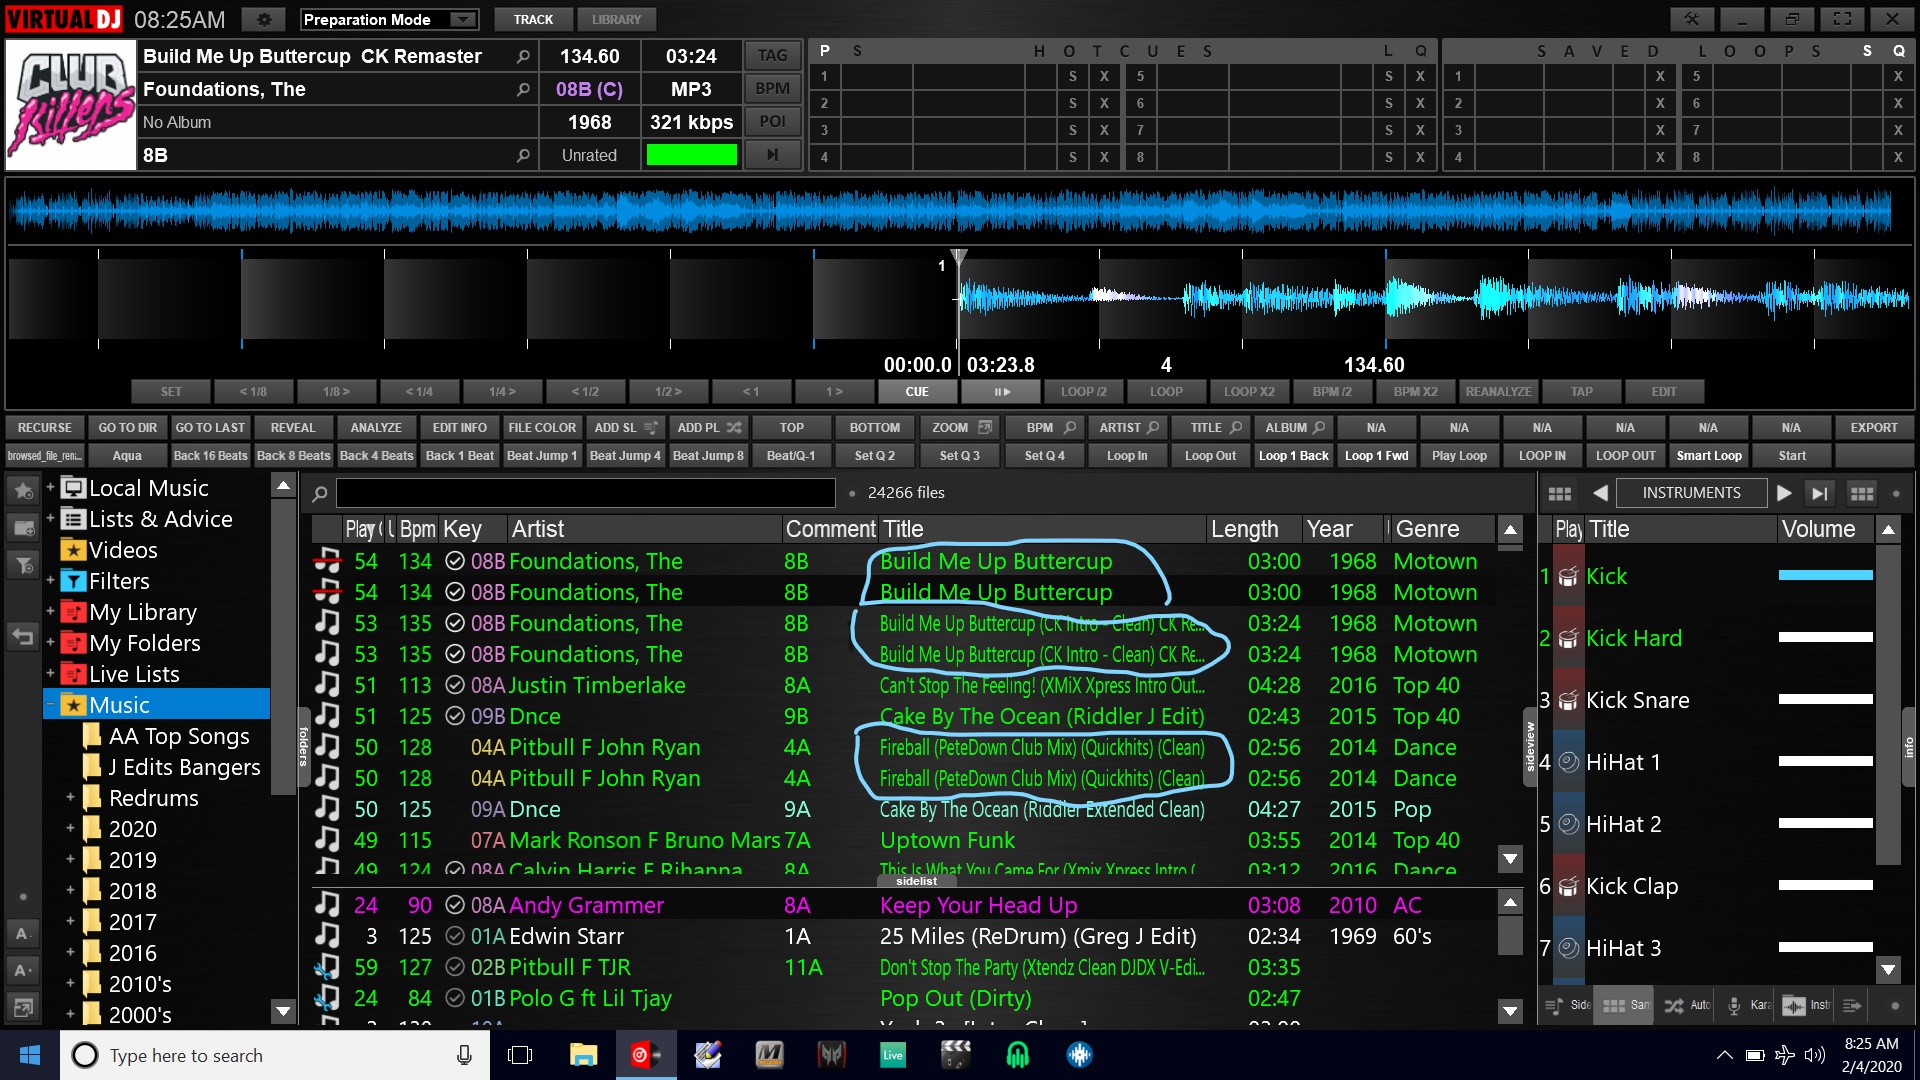
Task: Adjust the Kick sample volume bar
Action: 1825,575
